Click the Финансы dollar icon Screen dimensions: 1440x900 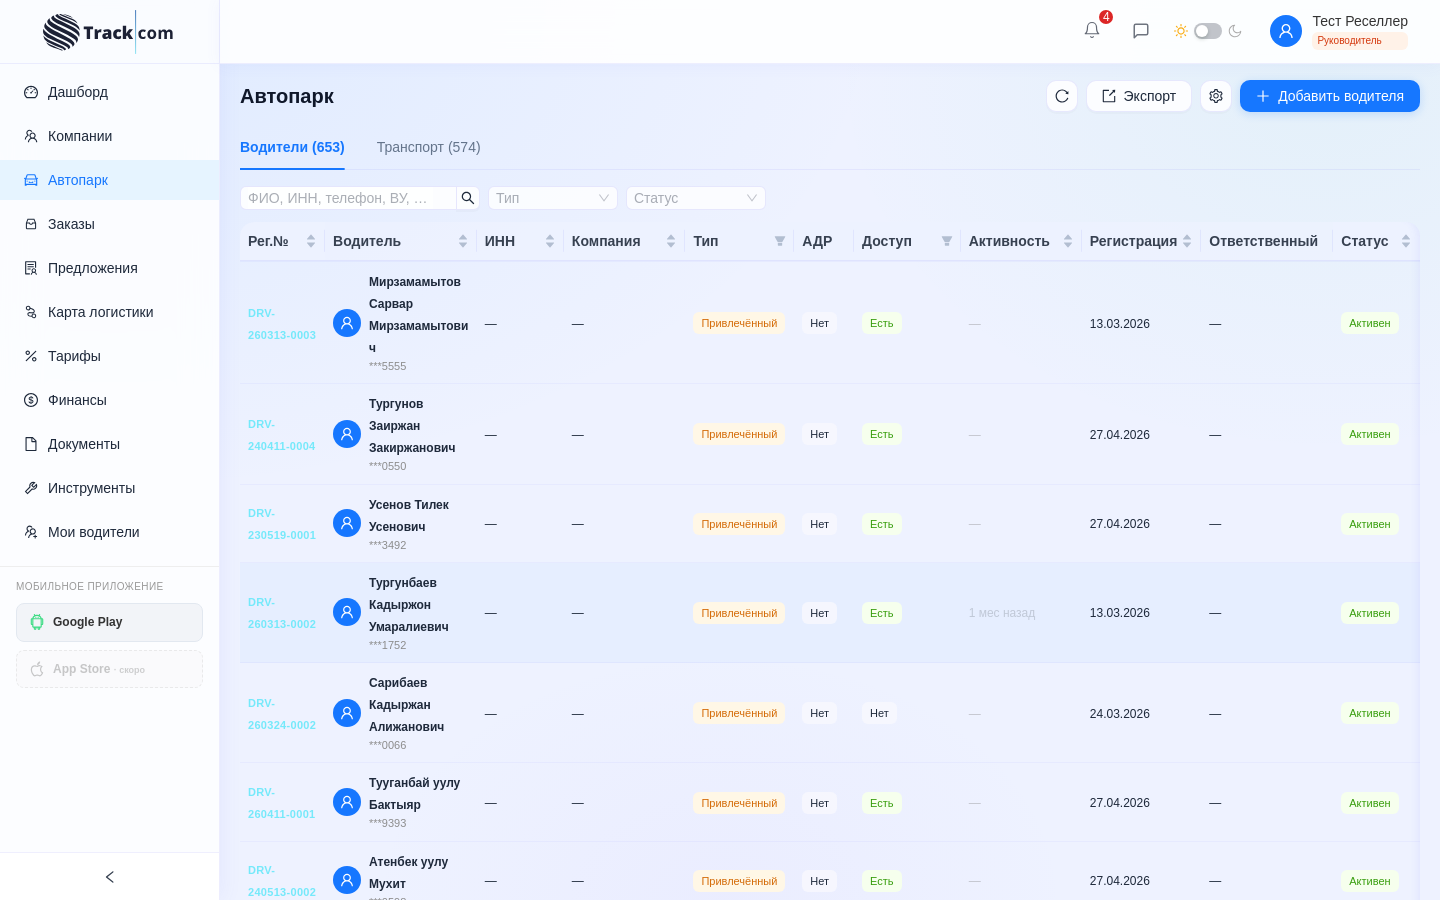click(x=31, y=400)
